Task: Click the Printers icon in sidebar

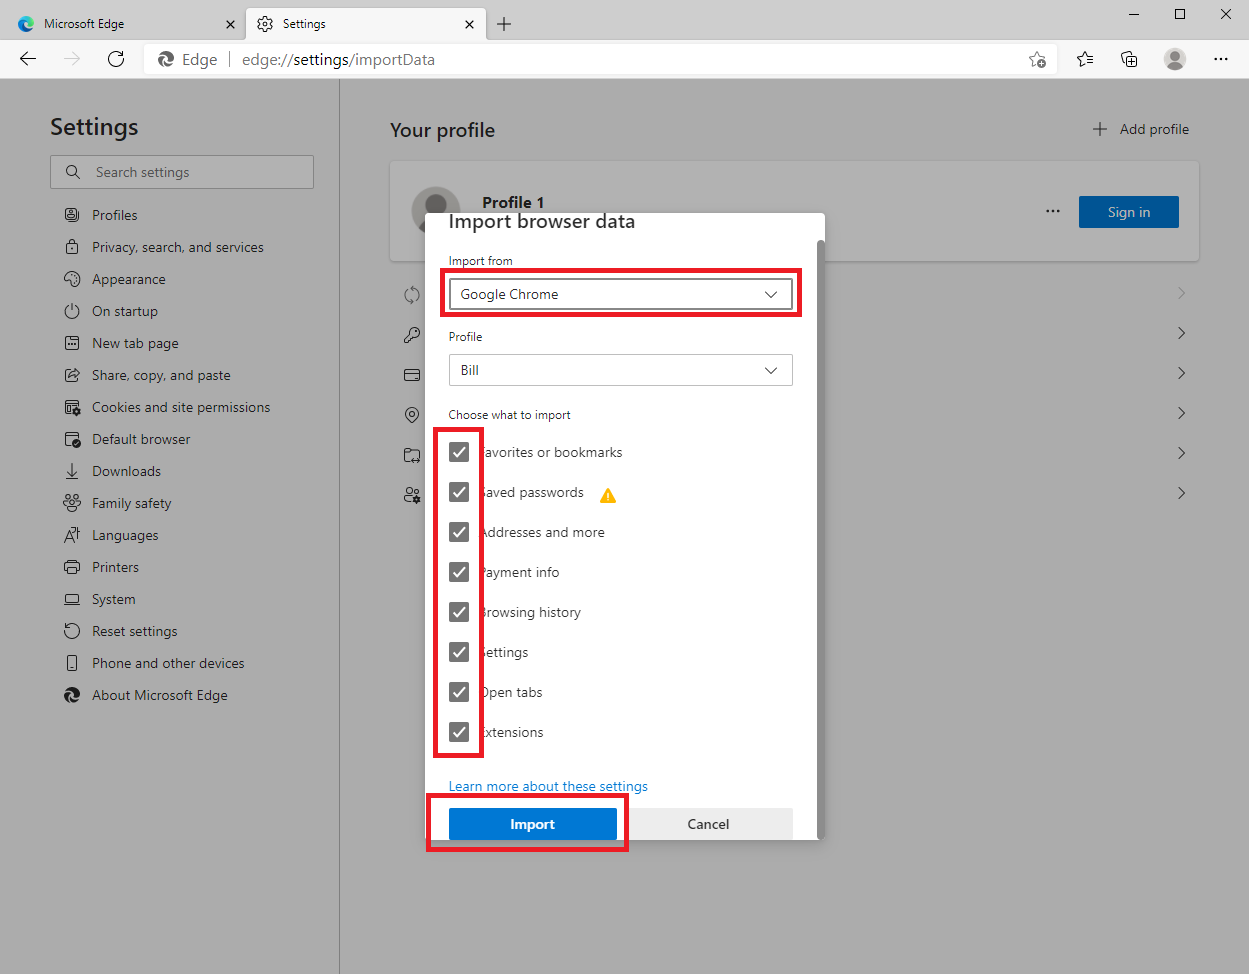Action: (x=72, y=567)
